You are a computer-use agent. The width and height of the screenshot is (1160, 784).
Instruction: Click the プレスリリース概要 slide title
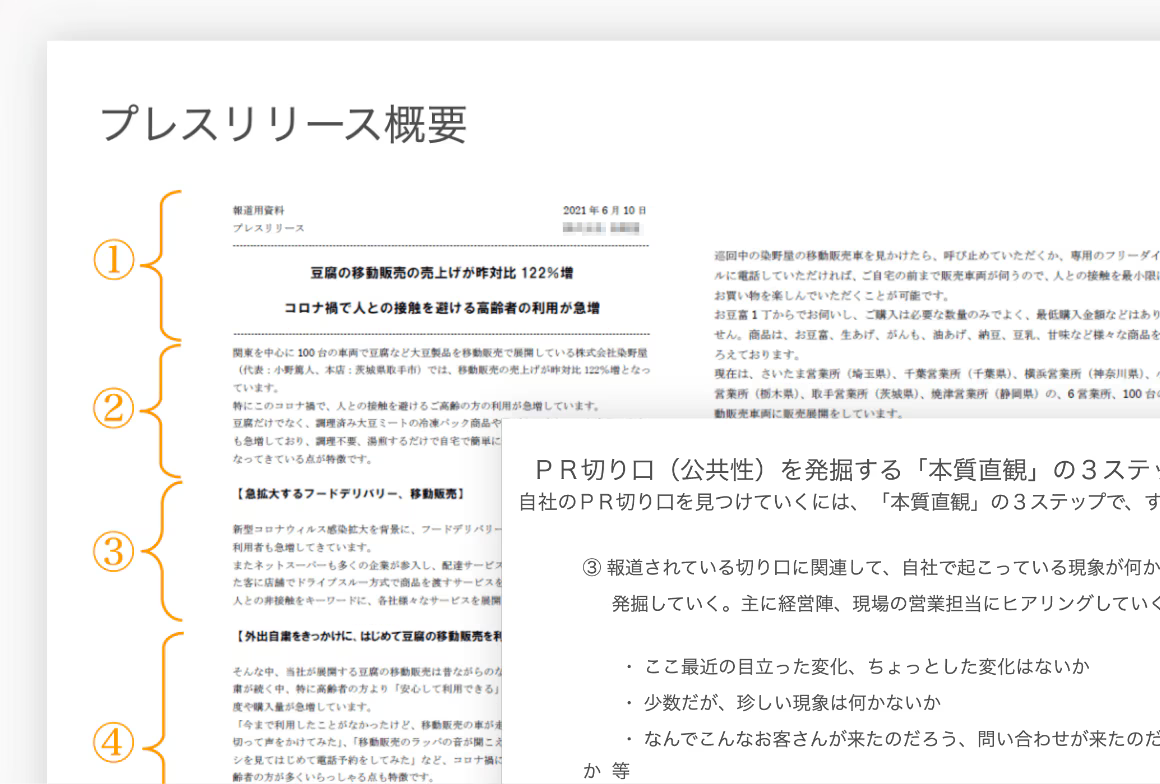pos(283,124)
